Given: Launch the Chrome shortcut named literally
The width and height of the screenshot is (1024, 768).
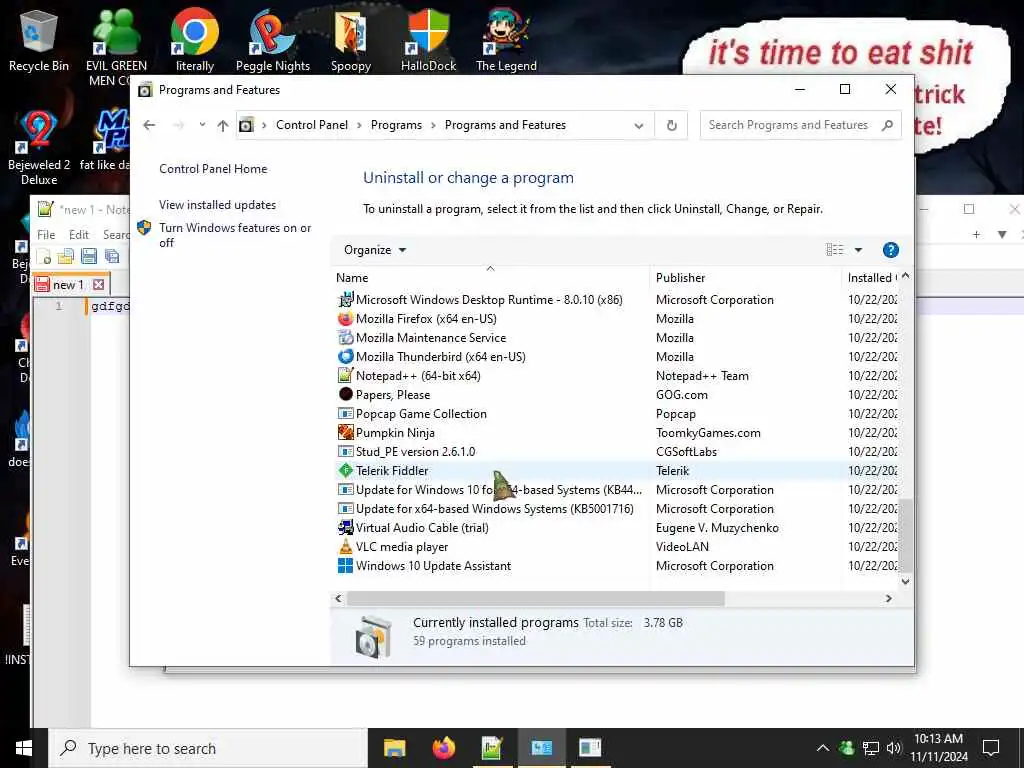Looking at the screenshot, I should tap(195, 40).
